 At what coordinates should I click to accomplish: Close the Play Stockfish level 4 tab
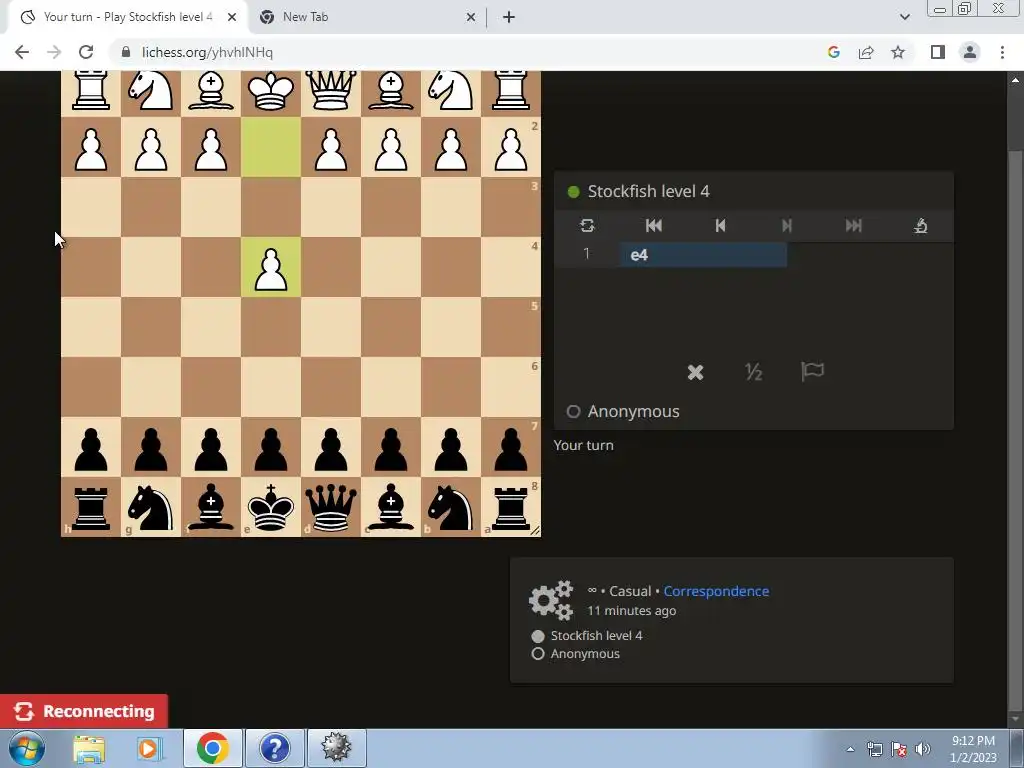[232, 18]
